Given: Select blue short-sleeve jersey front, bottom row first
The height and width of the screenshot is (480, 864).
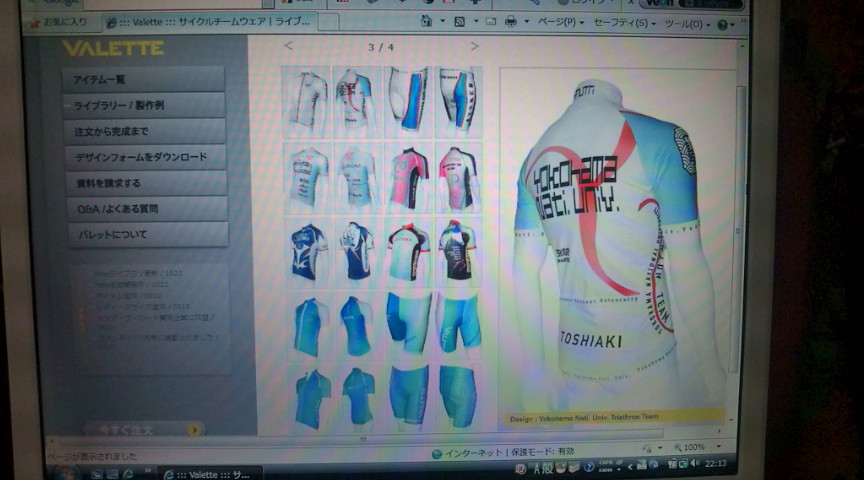Looking at the screenshot, I should (310, 398).
